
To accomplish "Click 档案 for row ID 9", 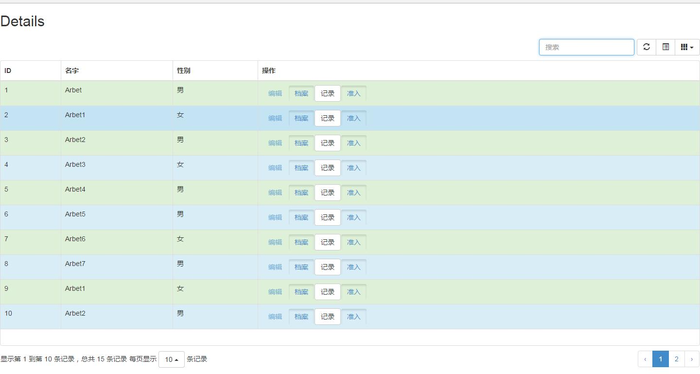I will coord(301,291).
